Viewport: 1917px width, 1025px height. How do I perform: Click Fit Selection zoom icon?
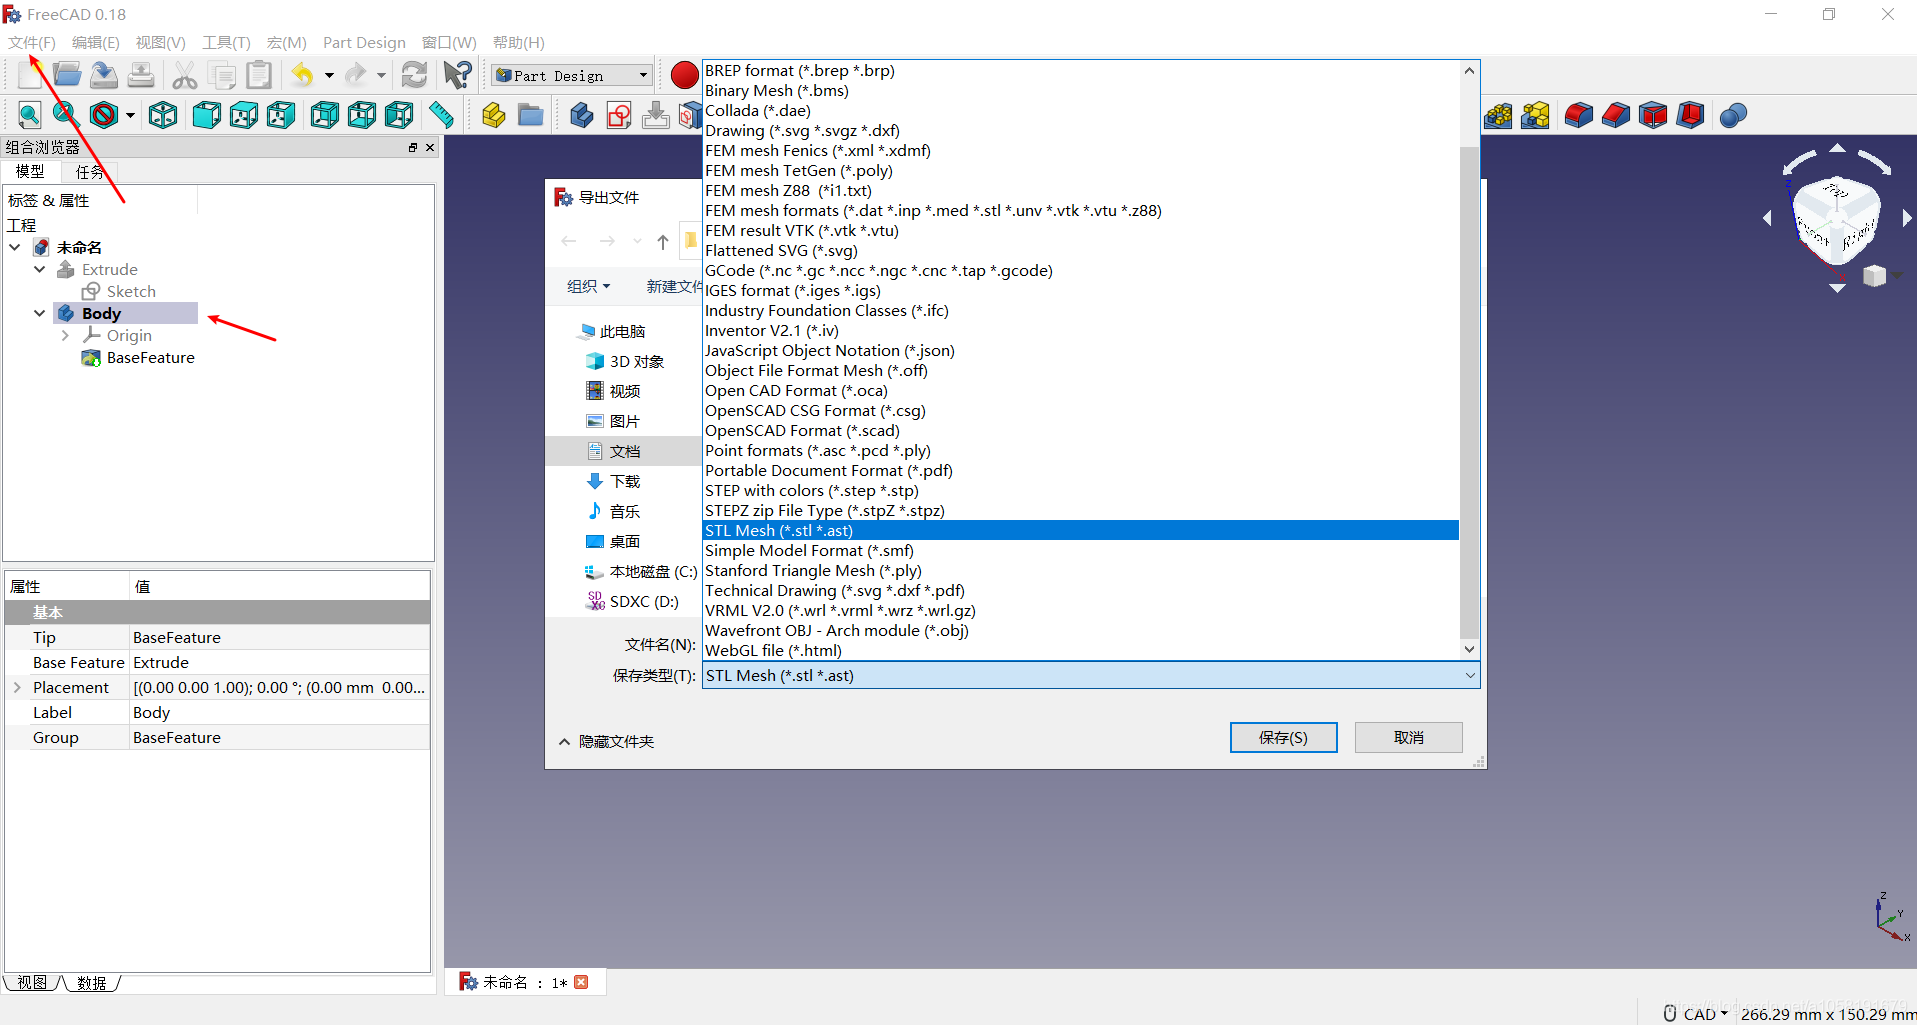66,115
